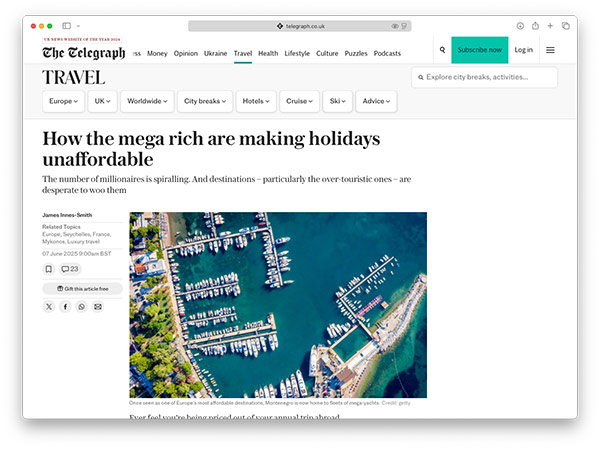600x449 pixels.
Task: Share article by email icon
Action: point(98,307)
